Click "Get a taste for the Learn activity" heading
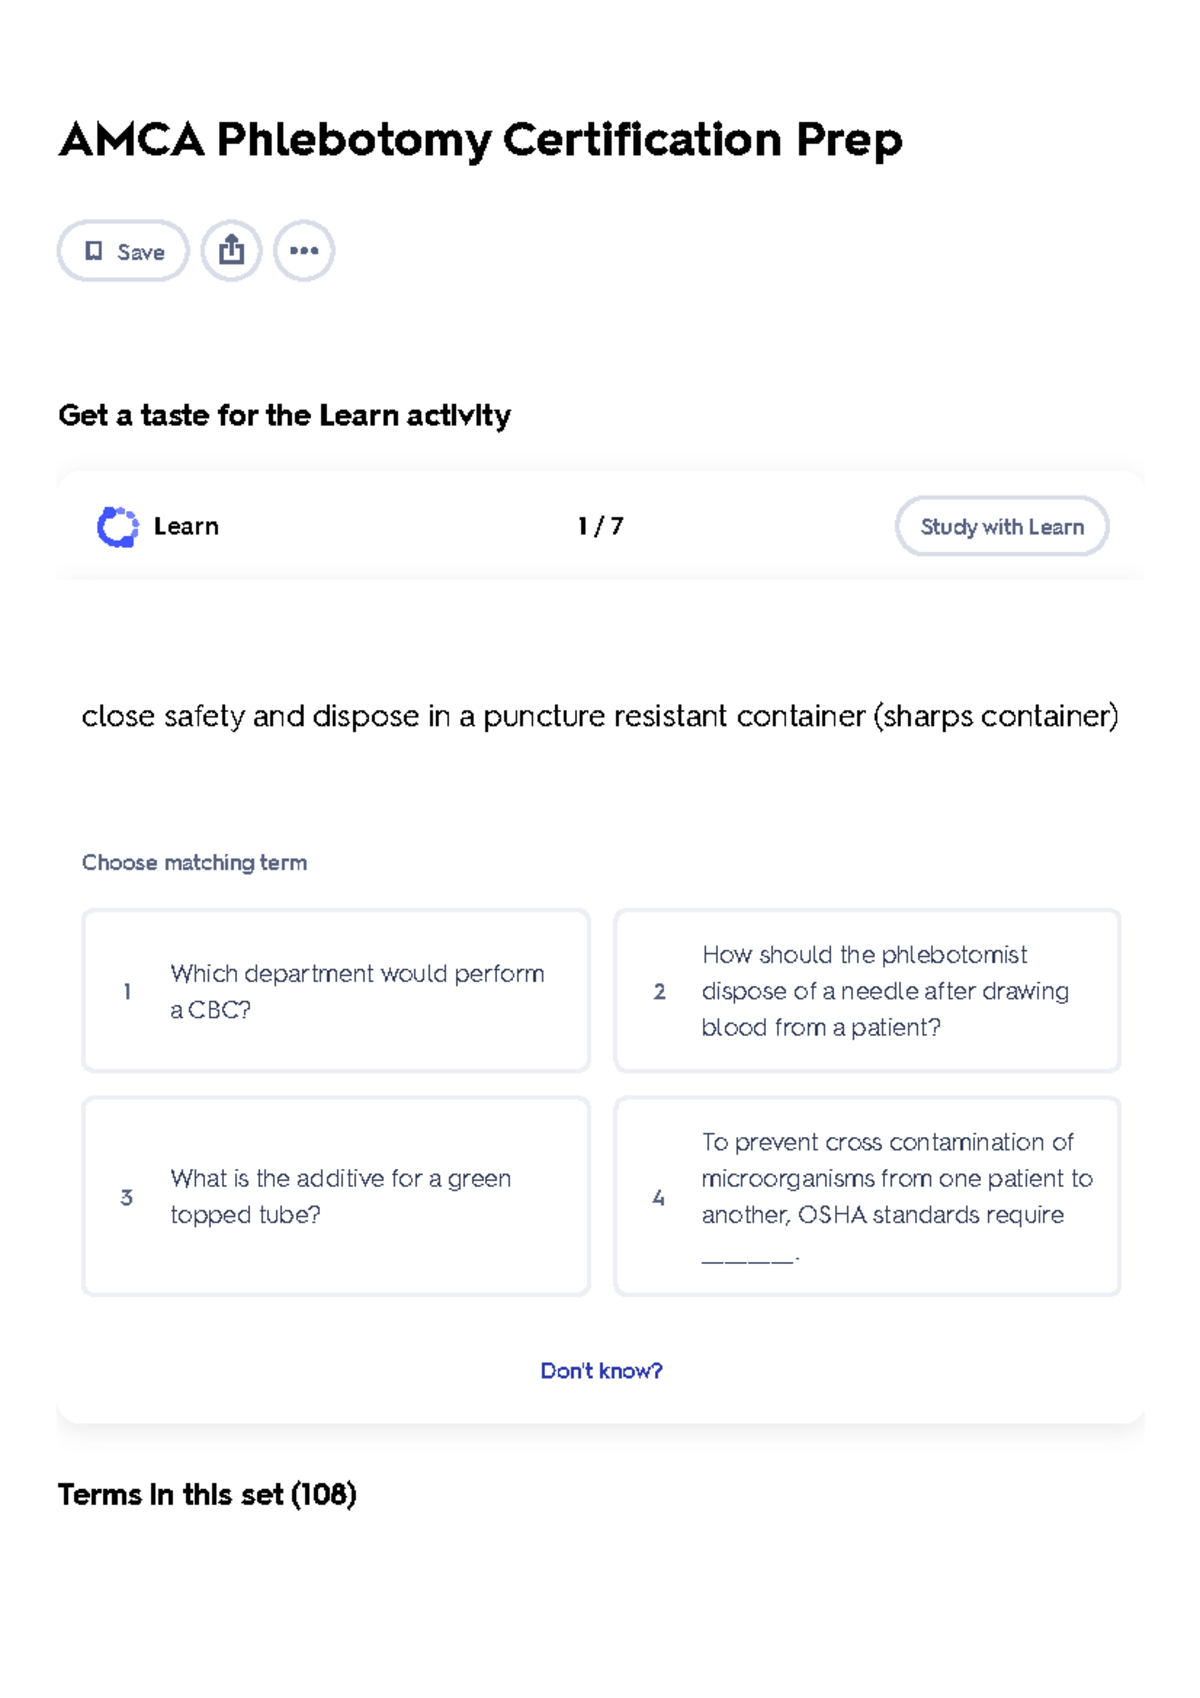 click(x=284, y=415)
